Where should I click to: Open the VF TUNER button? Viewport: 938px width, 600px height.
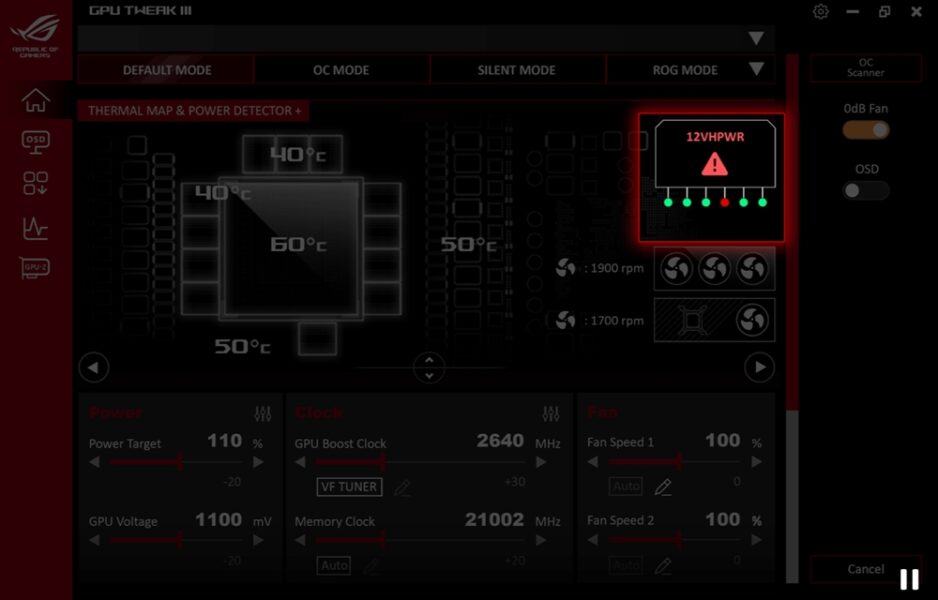tap(348, 487)
